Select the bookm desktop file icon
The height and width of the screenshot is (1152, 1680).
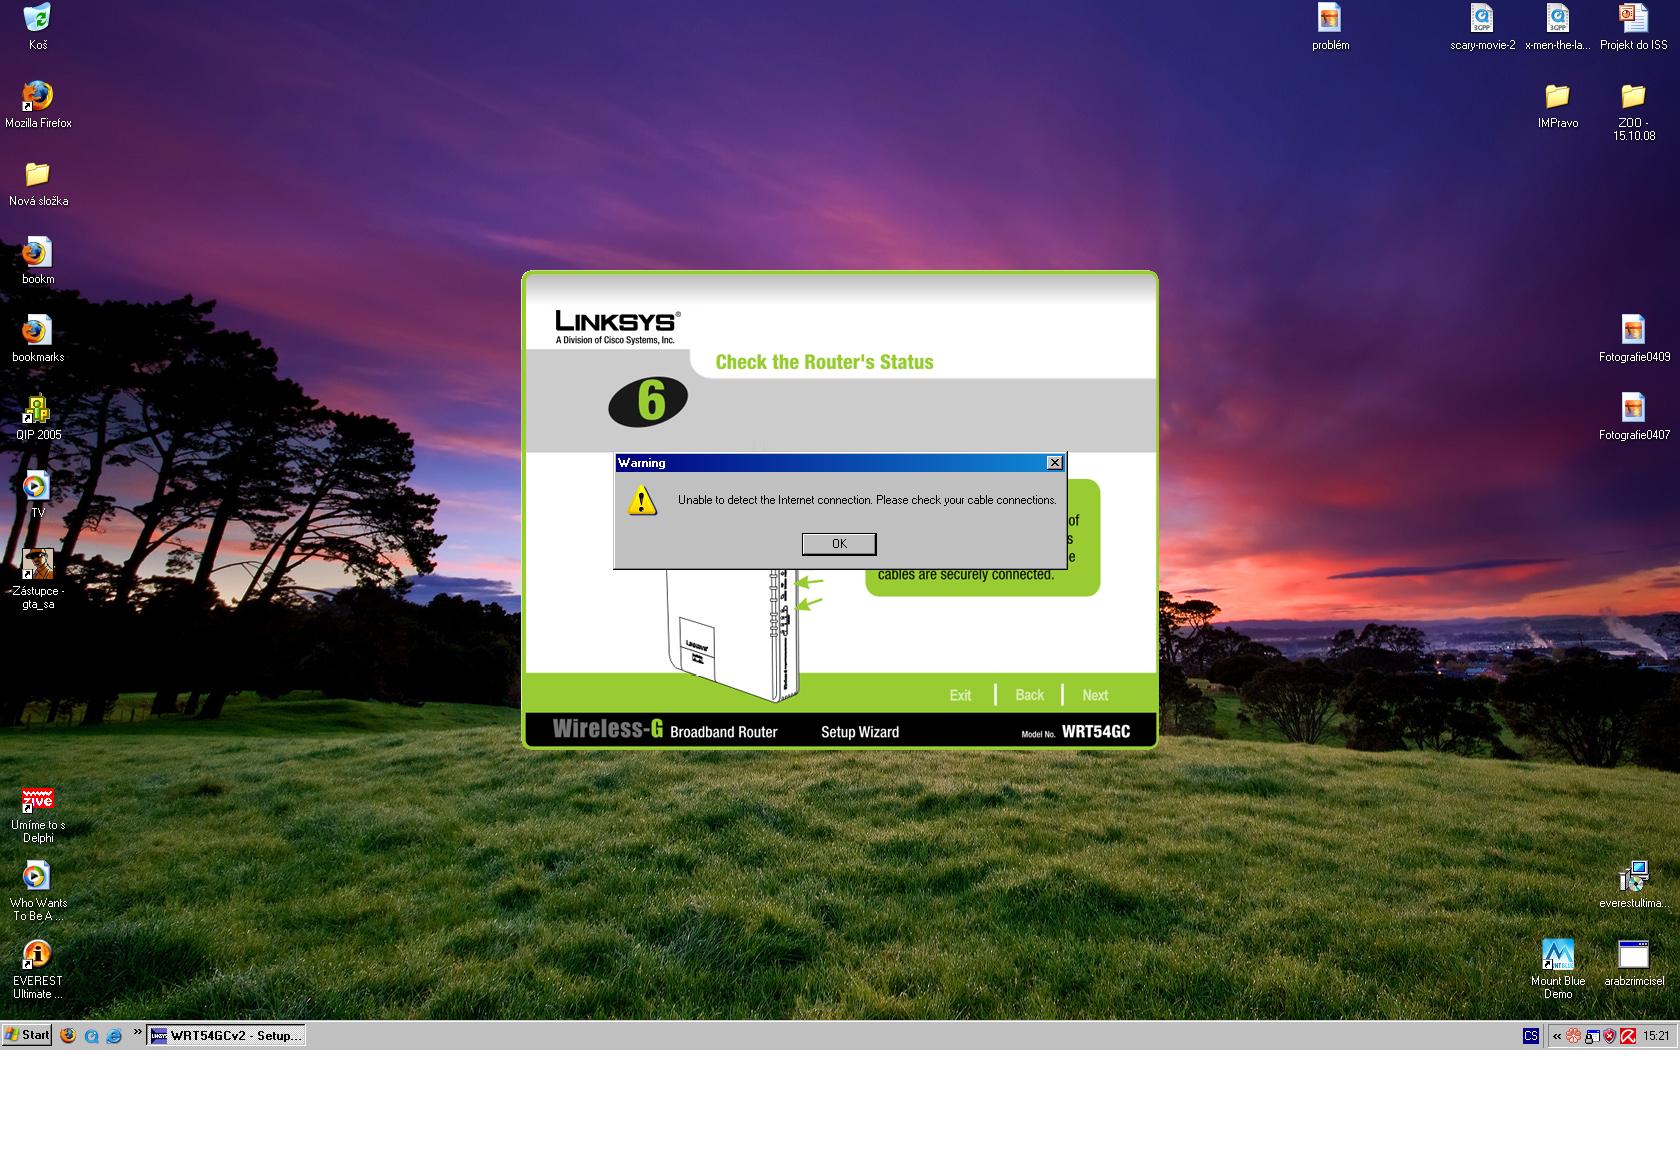(x=38, y=261)
